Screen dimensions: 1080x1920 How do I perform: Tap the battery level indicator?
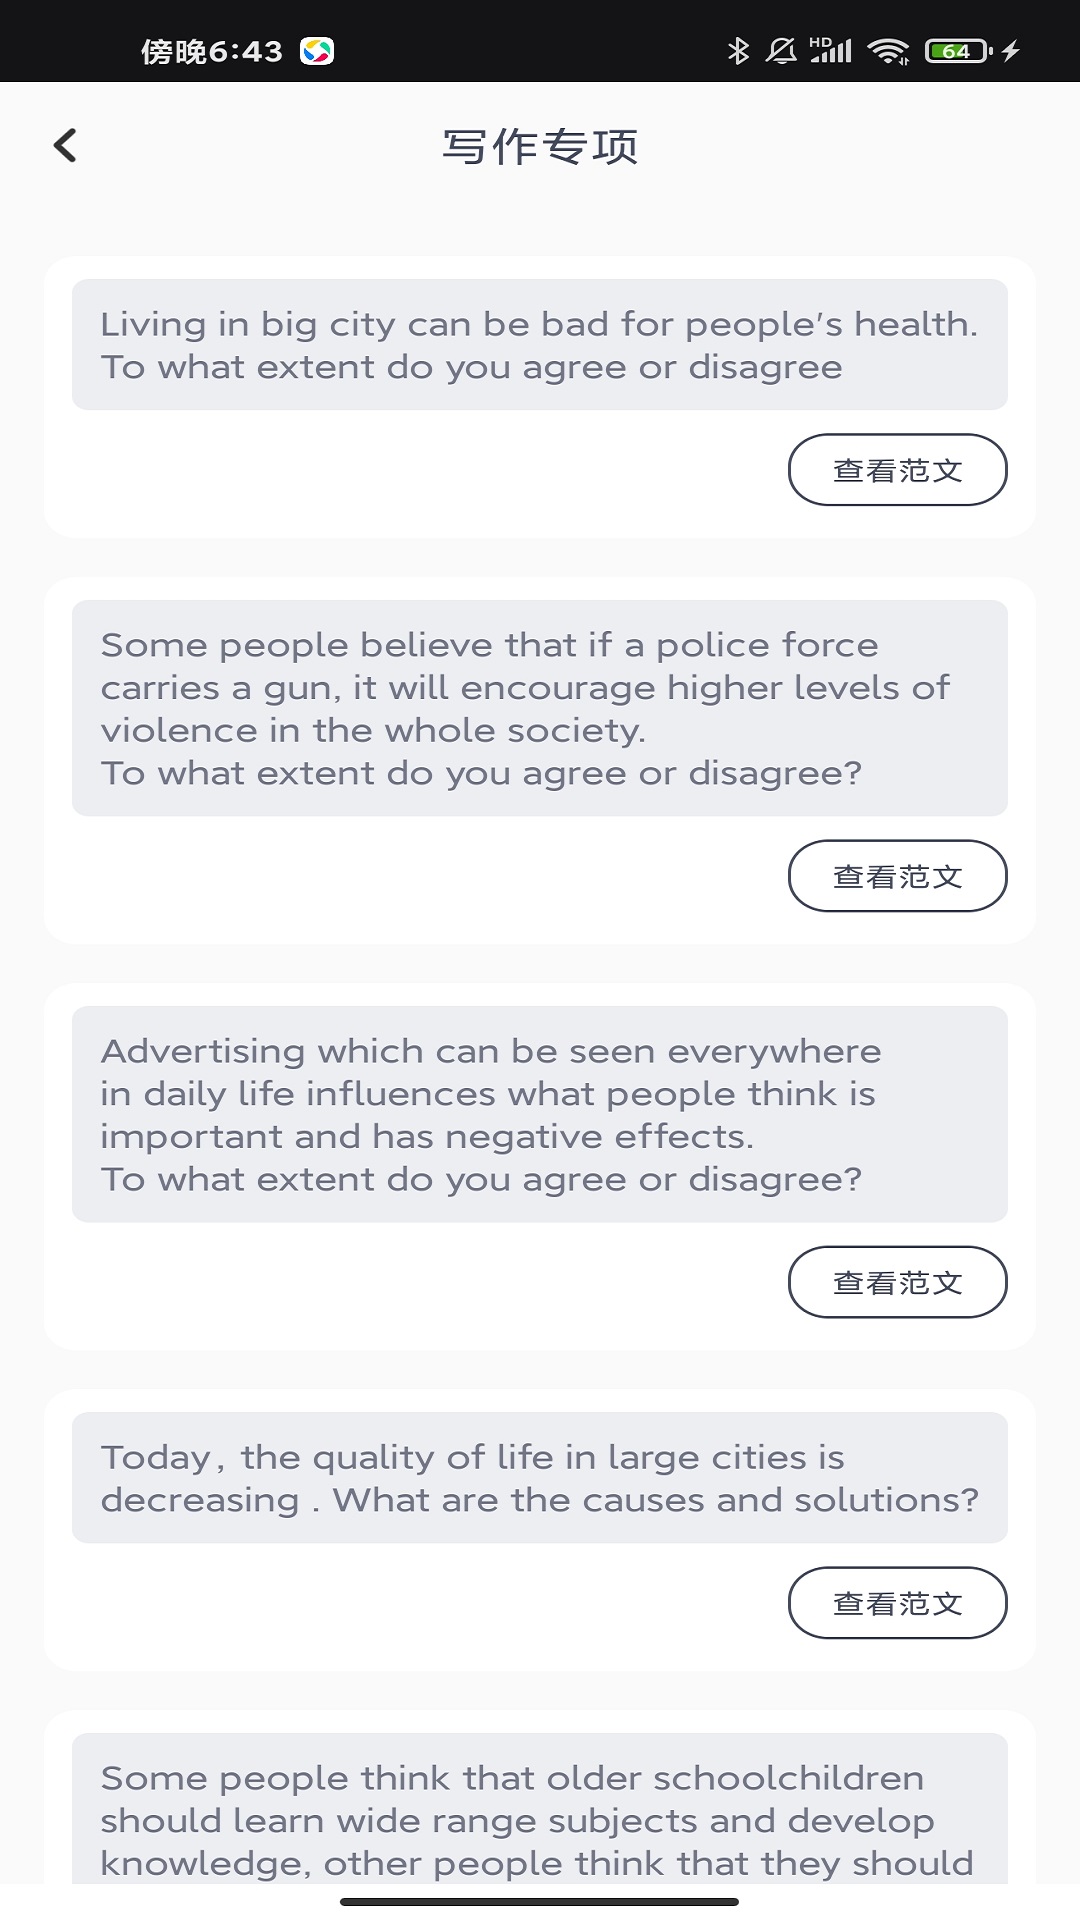958,51
